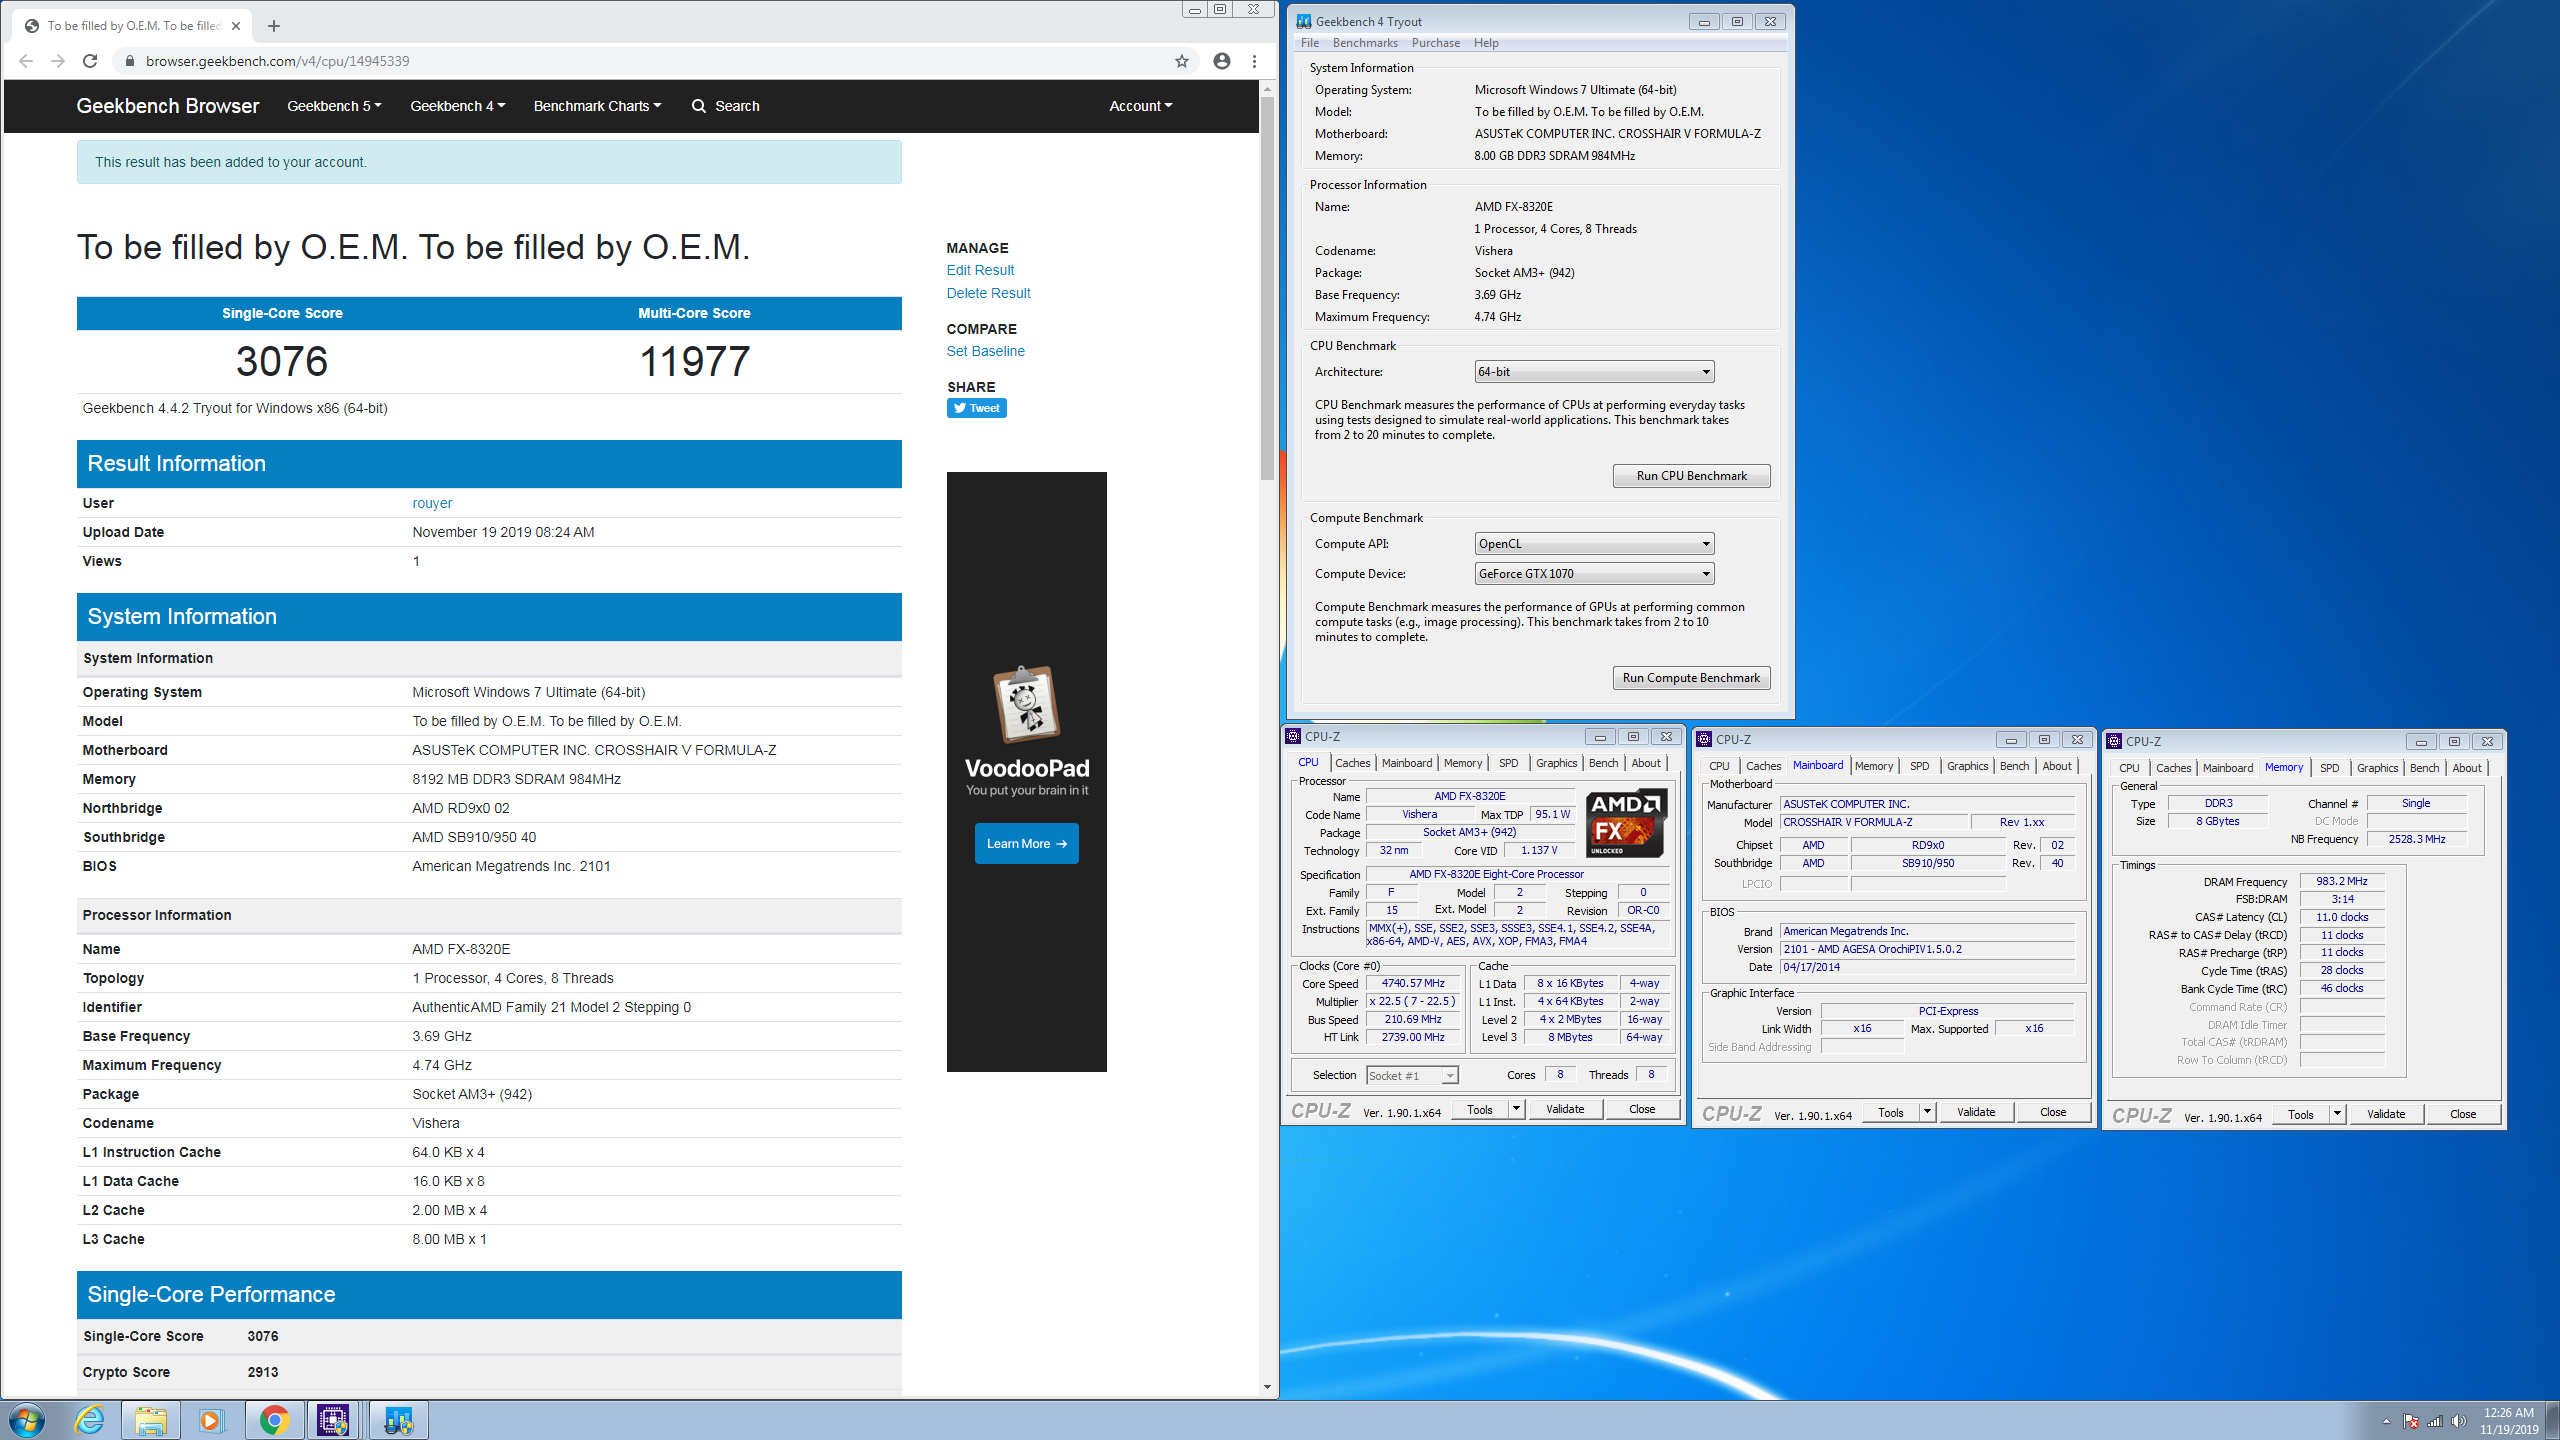
Task: Open the Help menu in Geekbench
Action: [x=1486, y=43]
